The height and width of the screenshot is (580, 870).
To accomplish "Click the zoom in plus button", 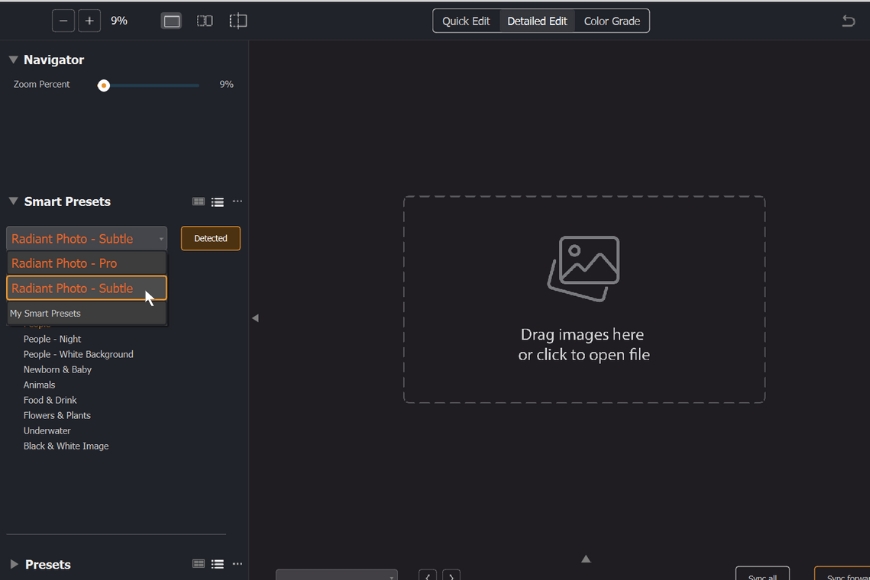I will [x=89, y=21].
